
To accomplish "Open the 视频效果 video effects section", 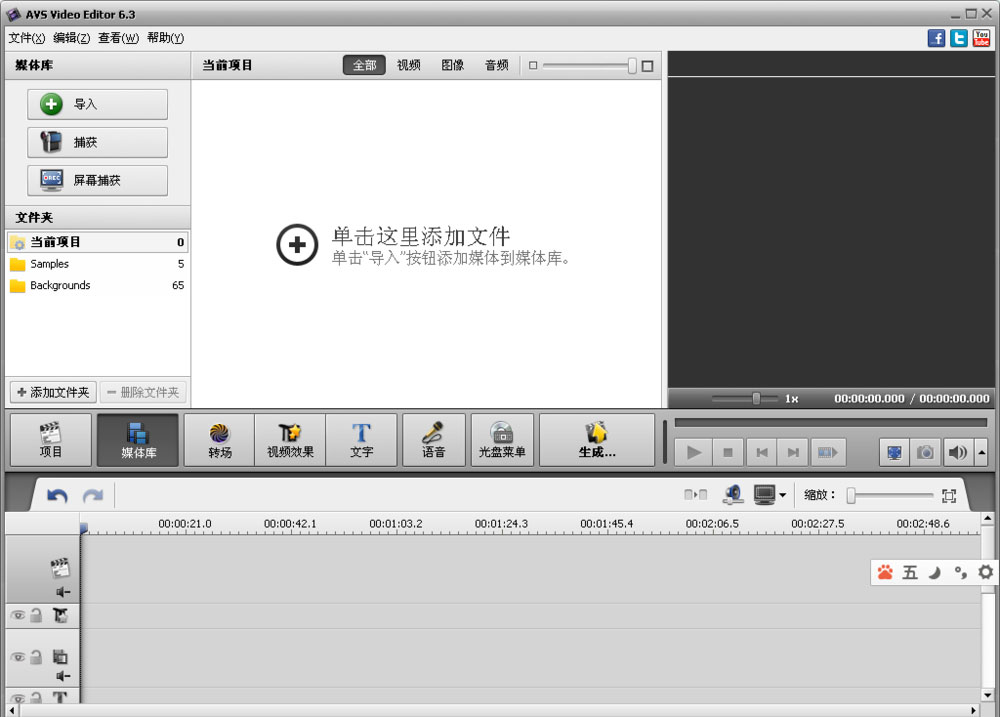I will pos(290,440).
